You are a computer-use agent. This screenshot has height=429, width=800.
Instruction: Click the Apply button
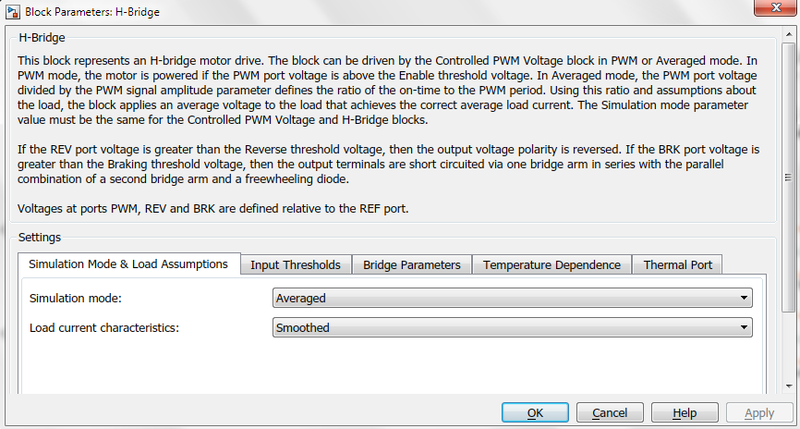759,413
